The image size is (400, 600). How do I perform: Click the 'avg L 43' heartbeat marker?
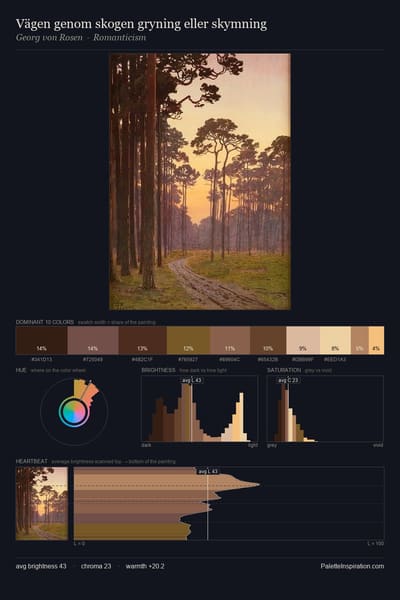coord(208,471)
